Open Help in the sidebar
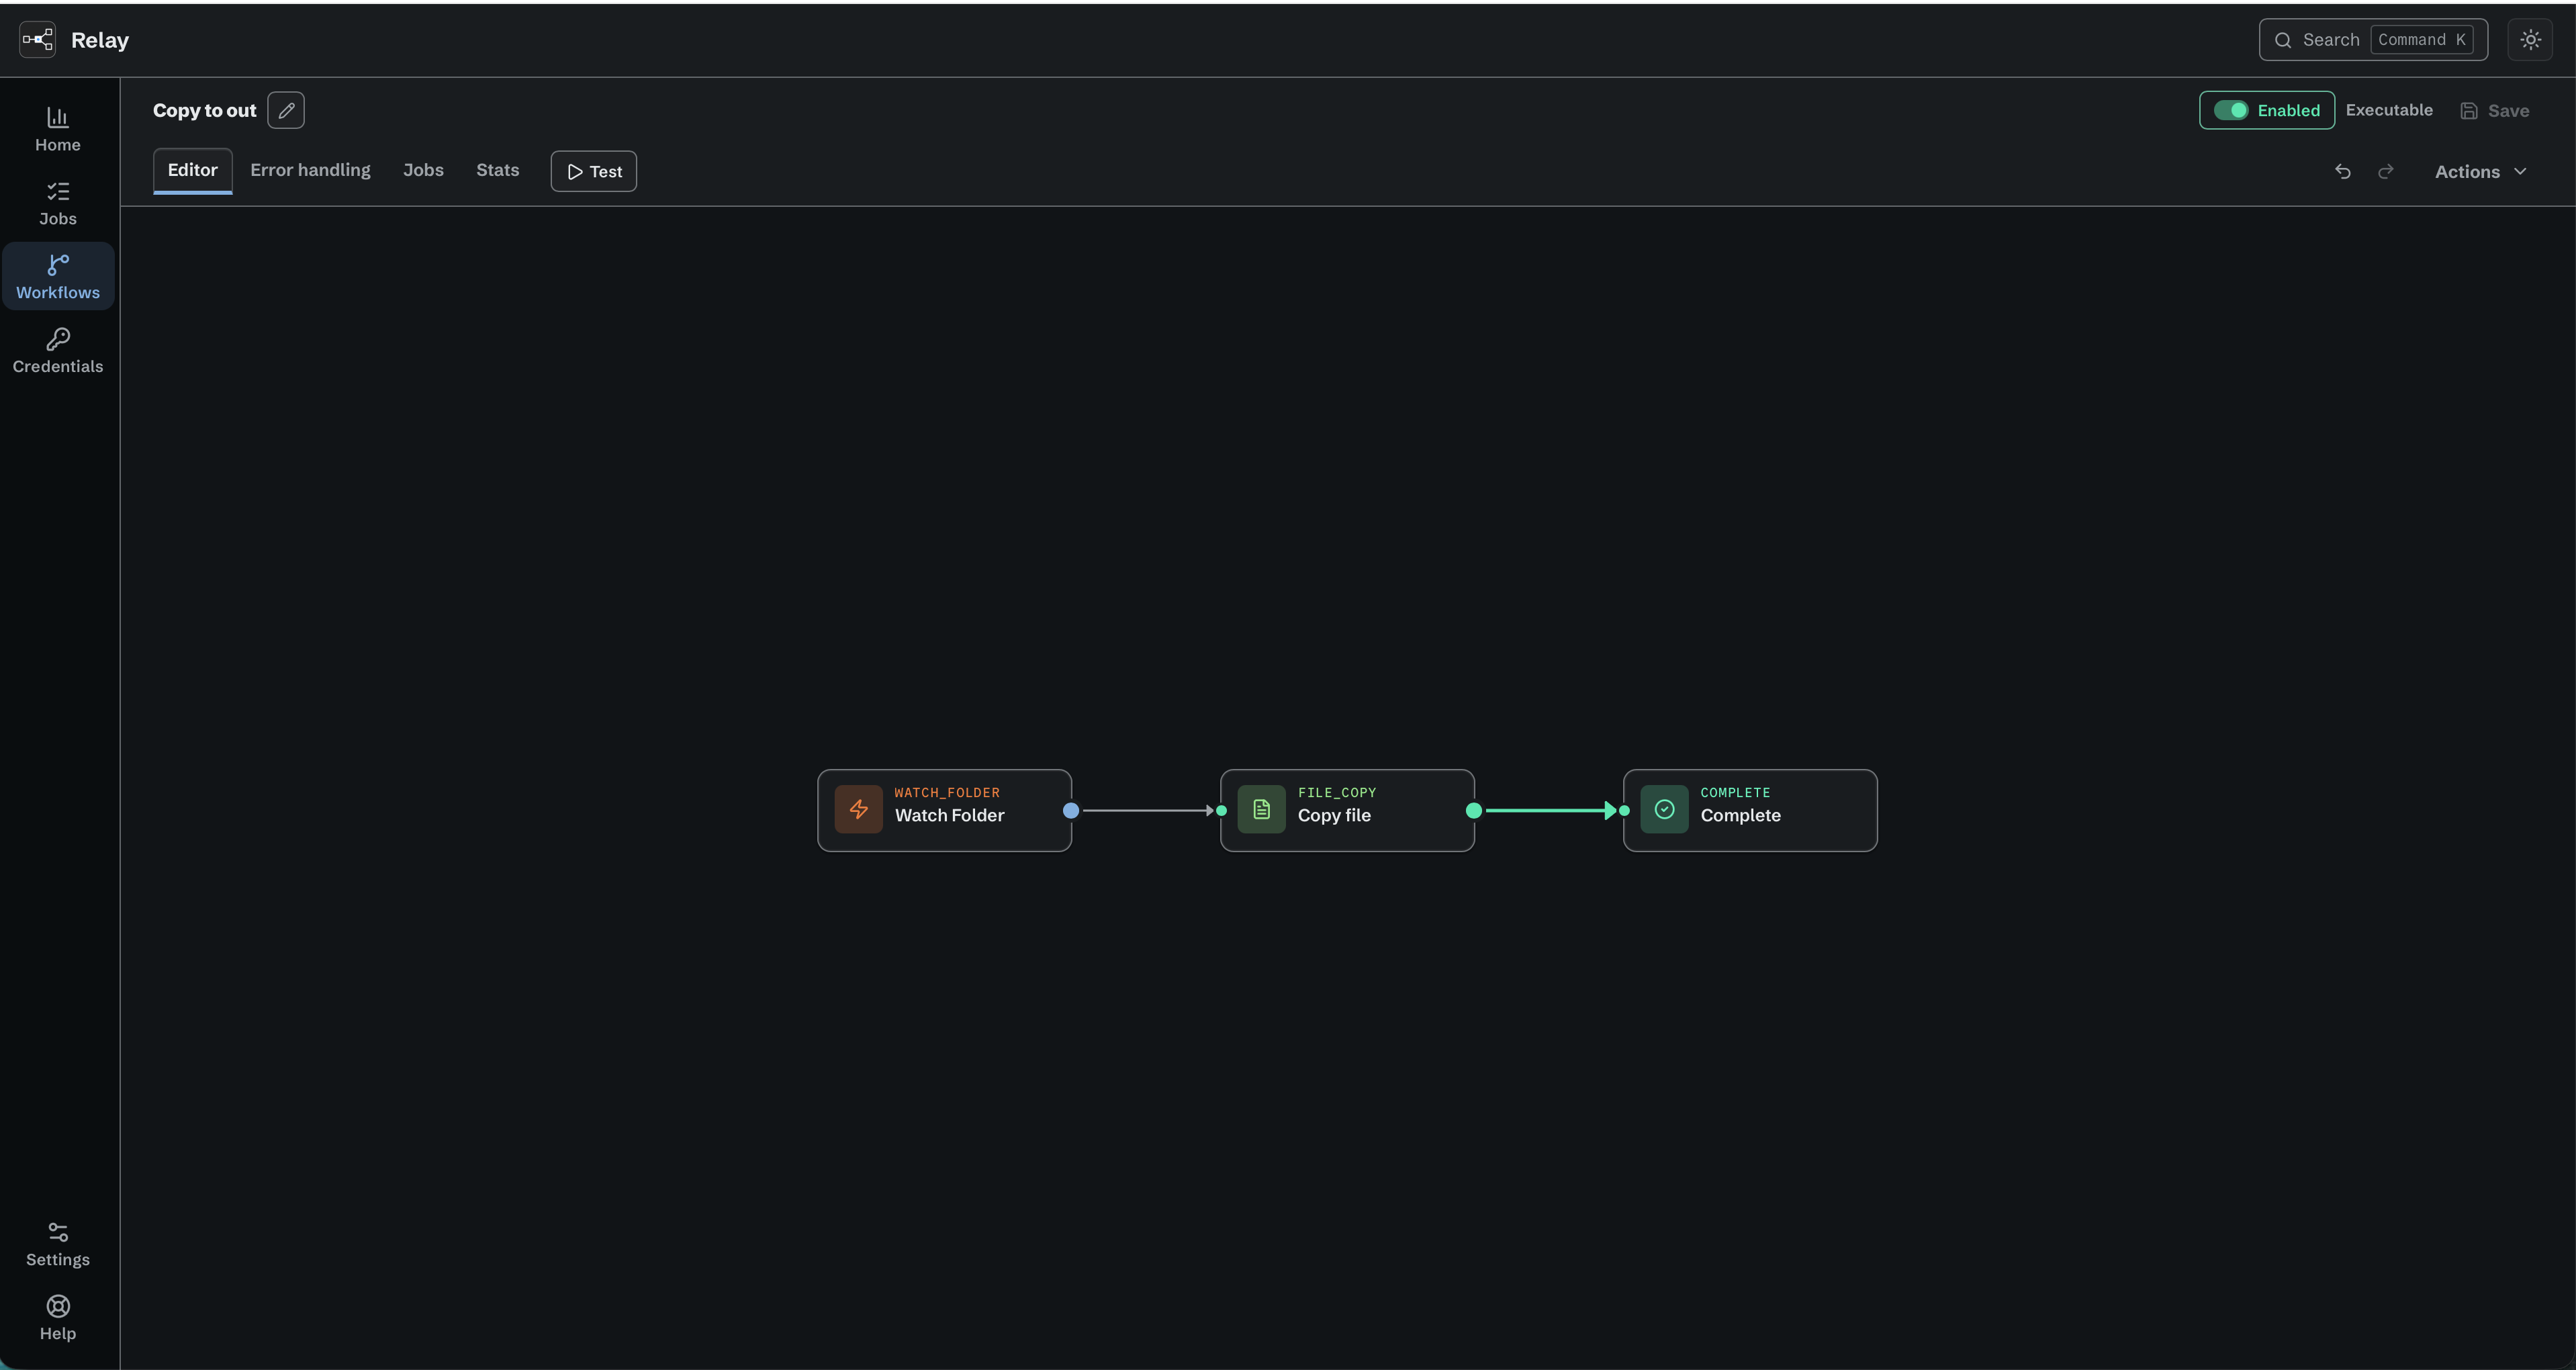The height and width of the screenshot is (1370, 2576). point(58,1318)
